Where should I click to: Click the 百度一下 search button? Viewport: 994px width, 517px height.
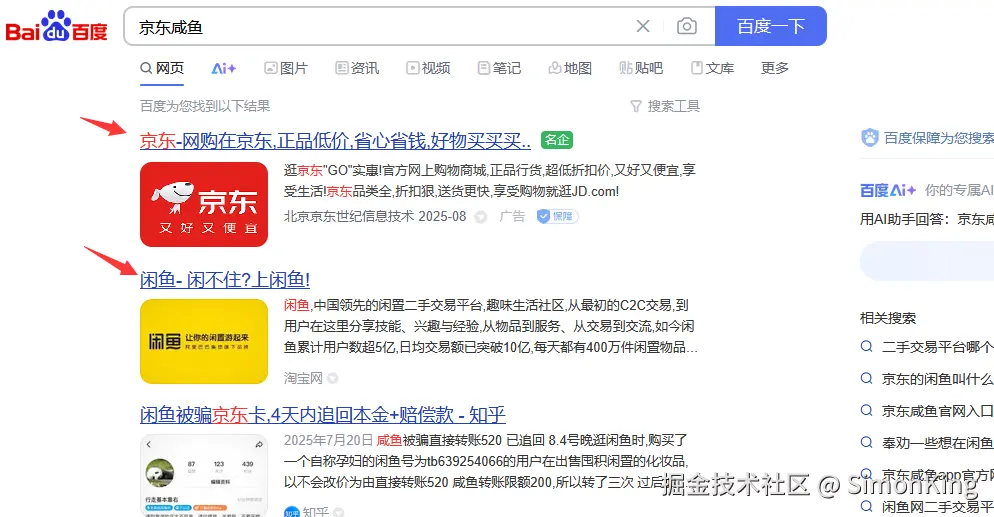[770, 26]
